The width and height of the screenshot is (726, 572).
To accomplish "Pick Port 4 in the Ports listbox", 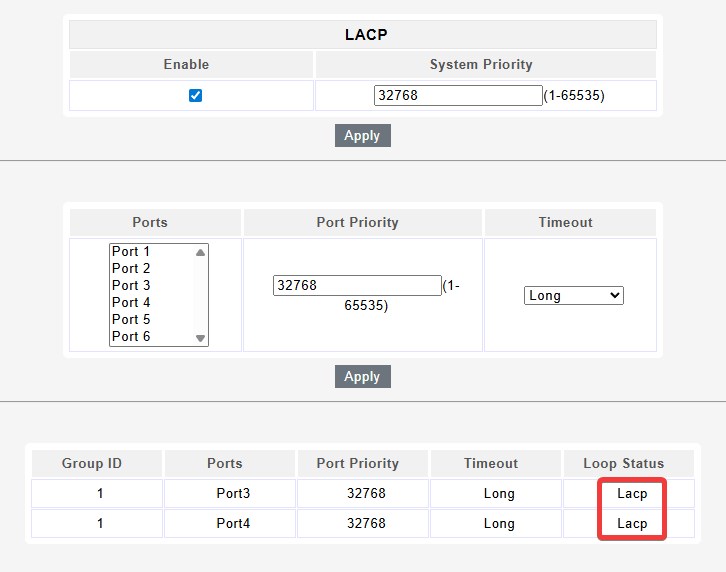I will (150, 303).
